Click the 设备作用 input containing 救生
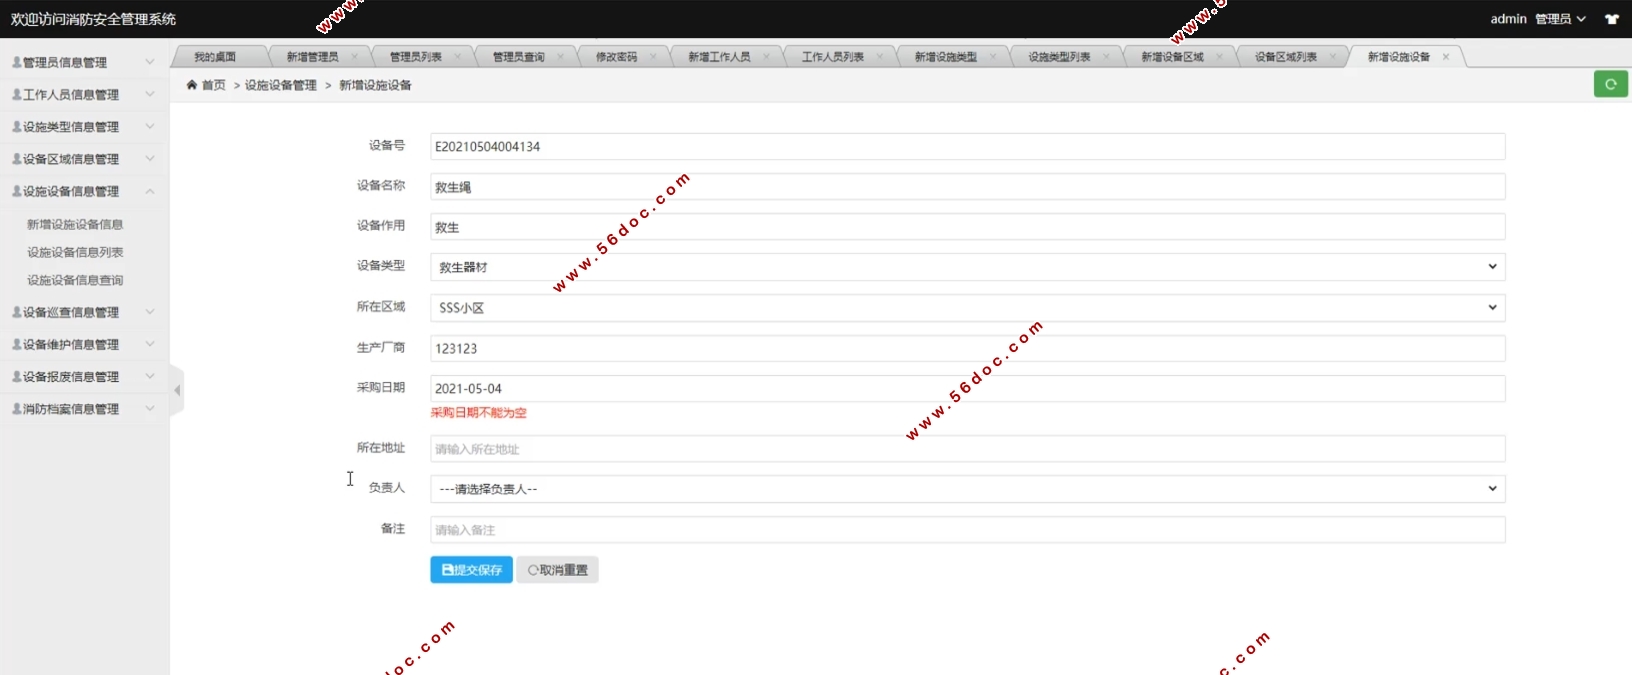Image resolution: width=1632 pixels, height=675 pixels. pos(968,227)
